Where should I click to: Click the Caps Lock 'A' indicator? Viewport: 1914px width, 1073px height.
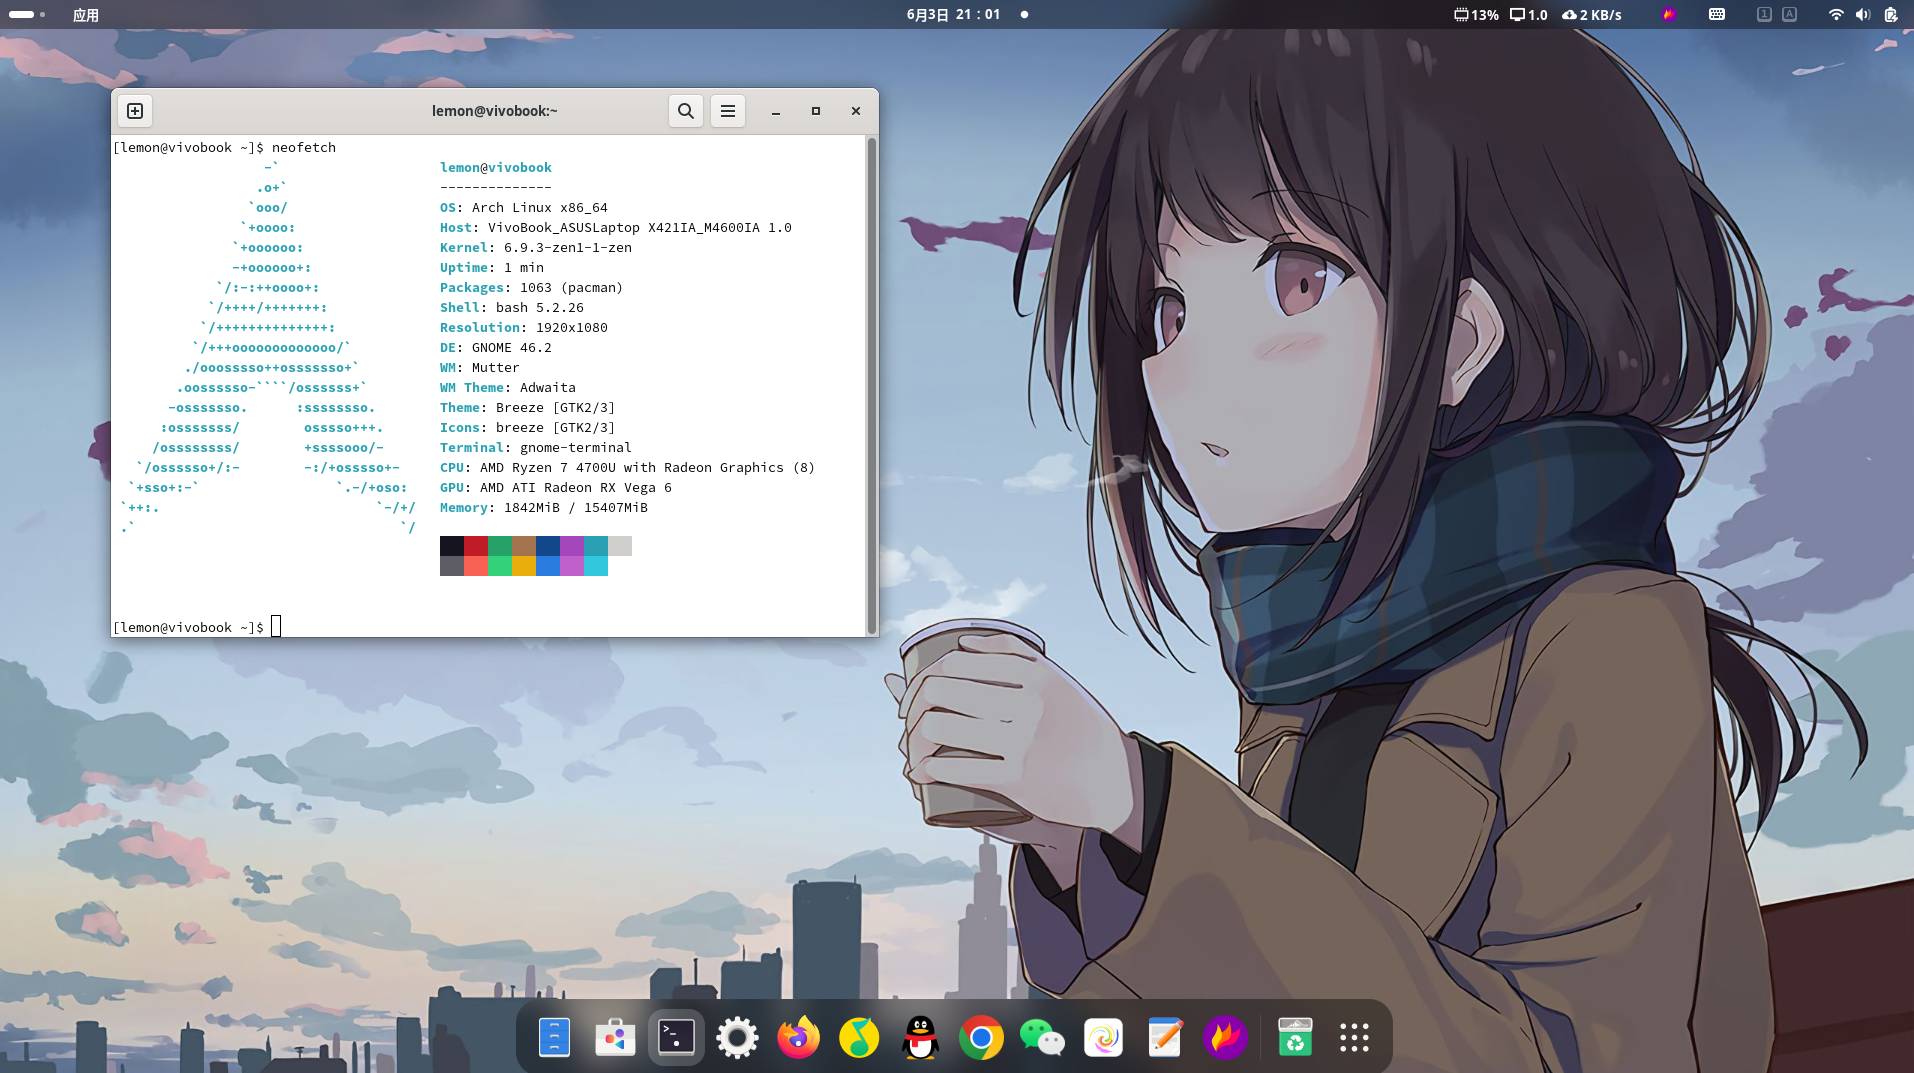click(x=1789, y=14)
